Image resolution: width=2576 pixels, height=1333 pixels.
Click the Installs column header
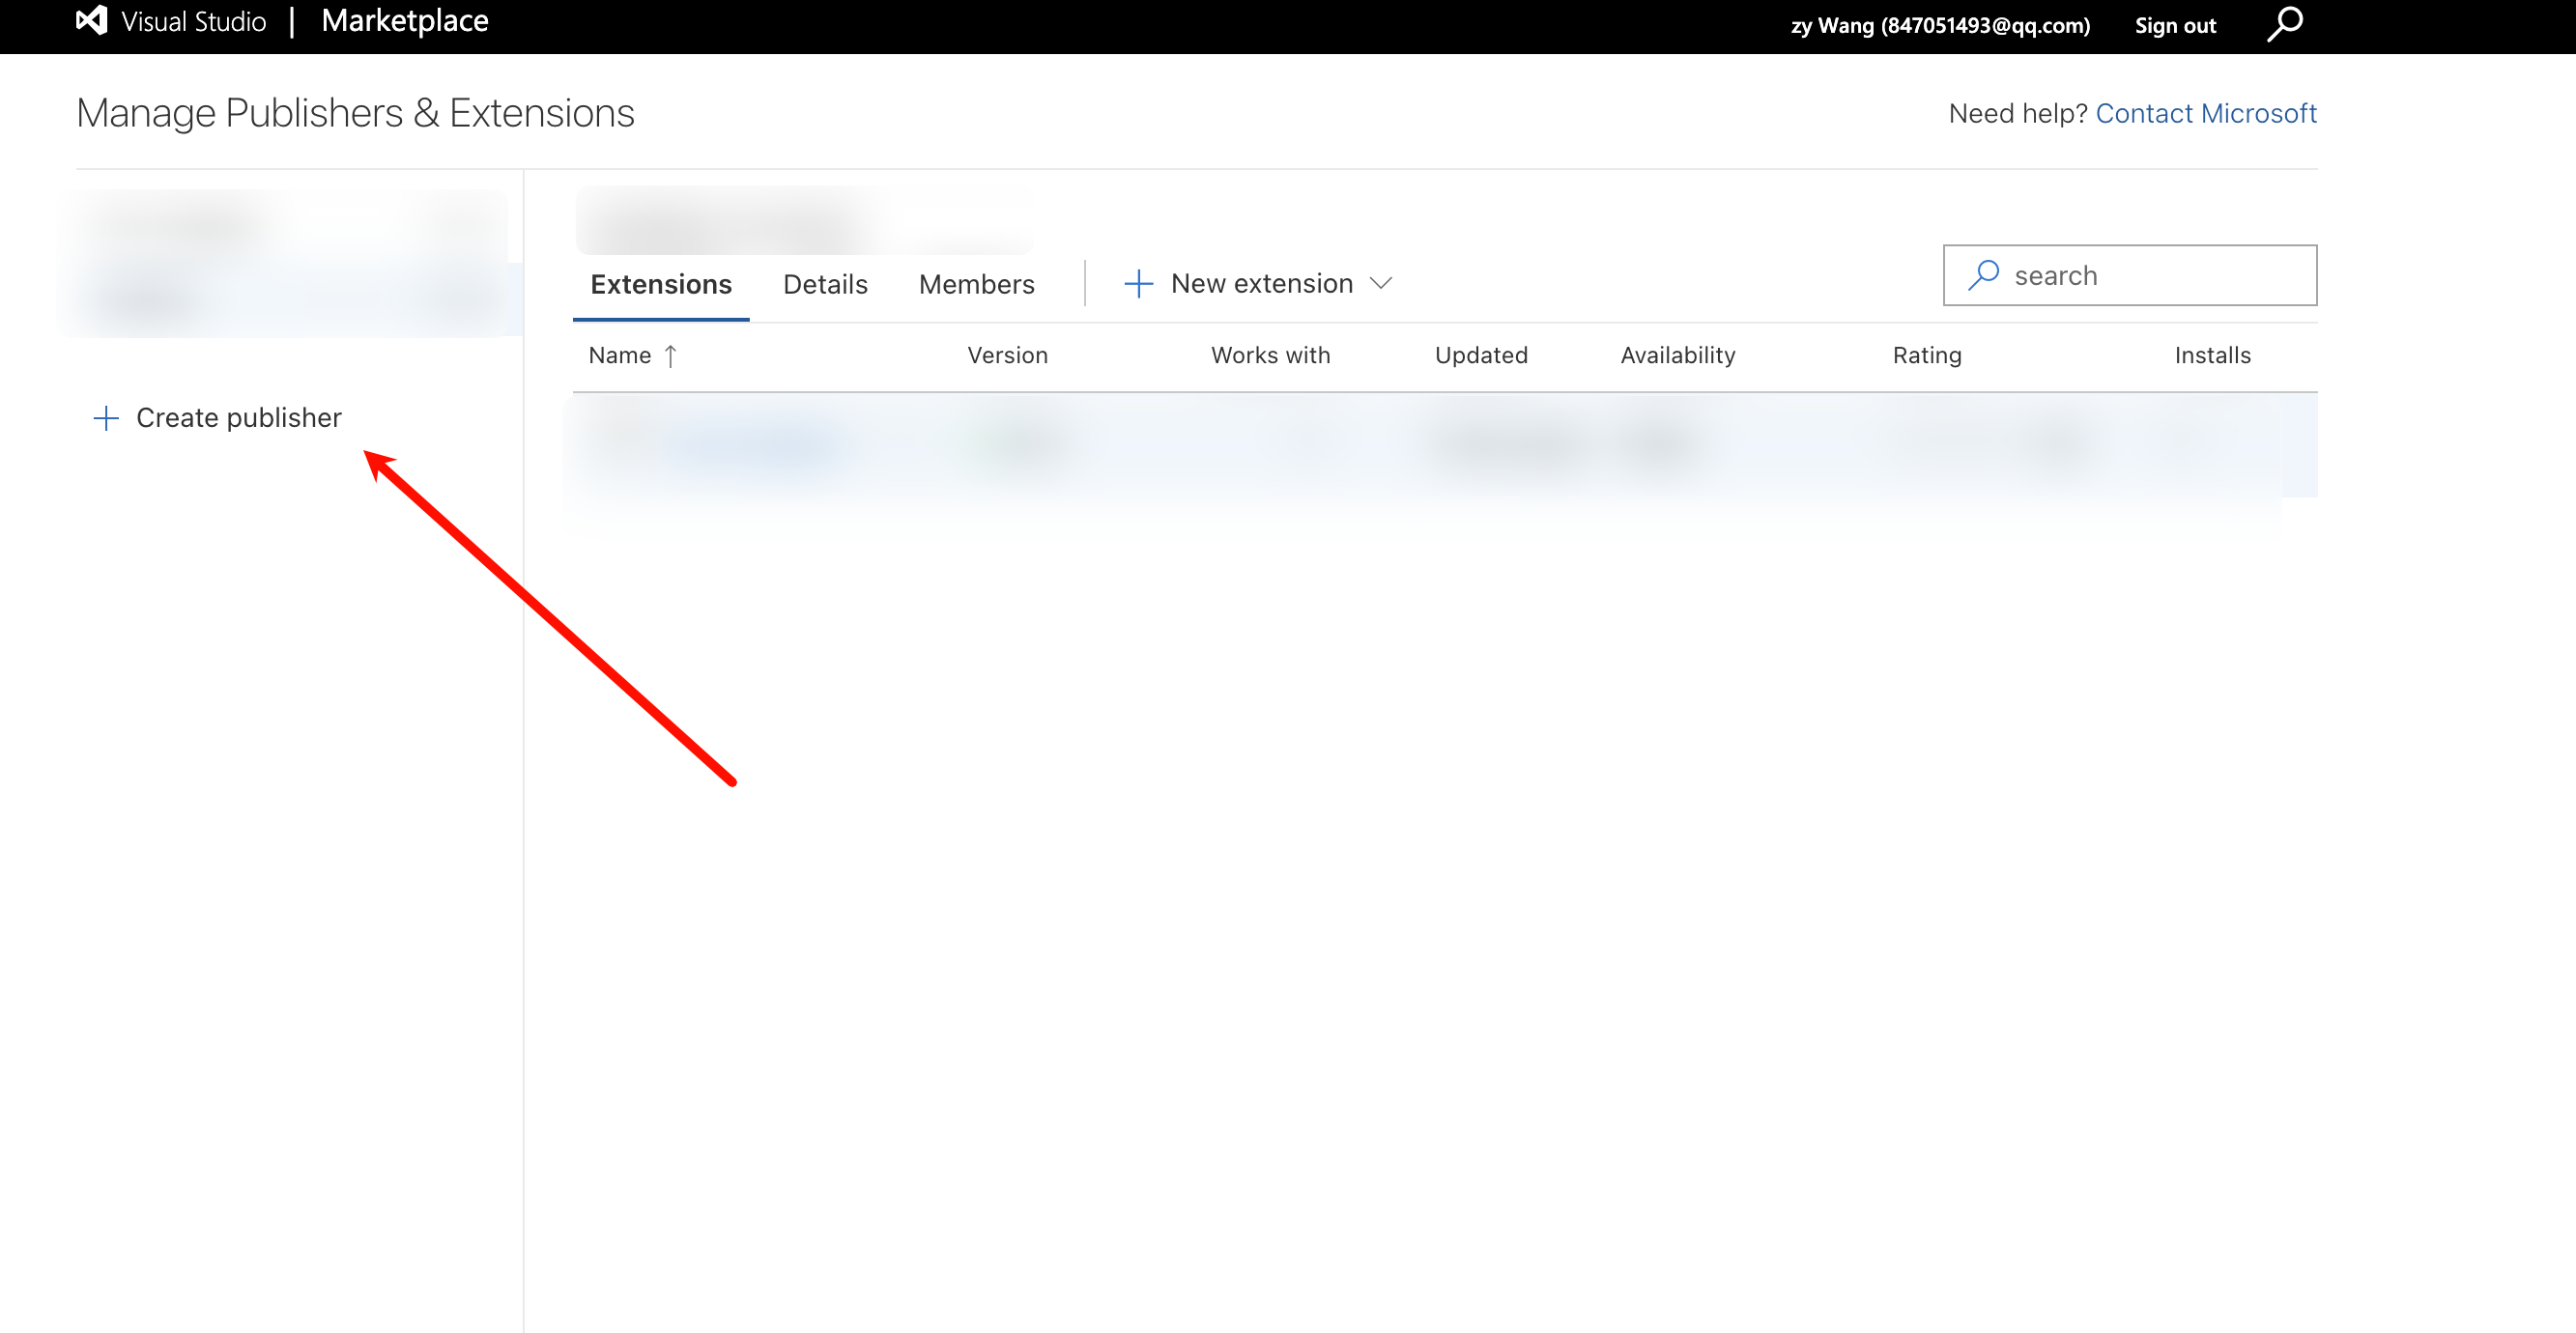[x=2212, y=356]
